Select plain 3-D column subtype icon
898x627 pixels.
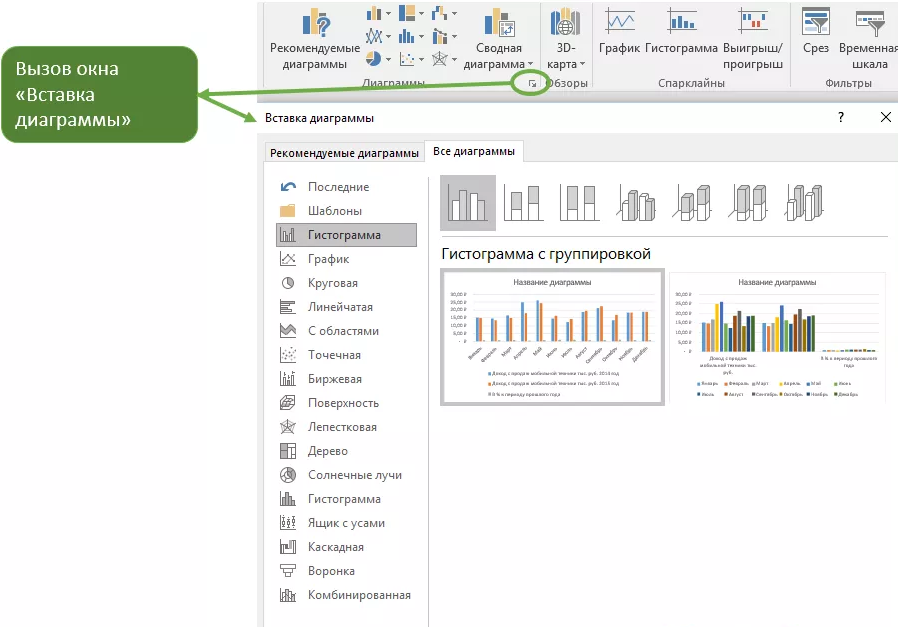[804, 203]
